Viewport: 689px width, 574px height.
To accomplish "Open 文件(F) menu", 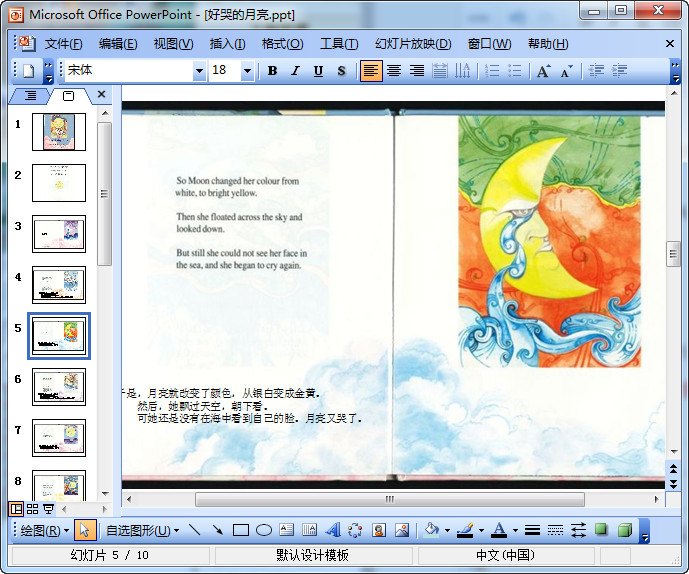I will (63, 44).
